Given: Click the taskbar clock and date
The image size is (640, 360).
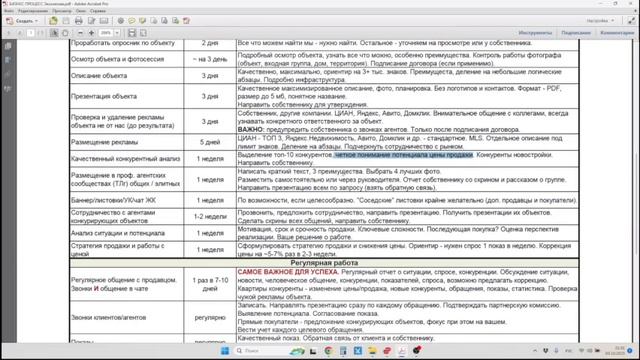Looking at the screenshot, I should [x=616, y=351].
